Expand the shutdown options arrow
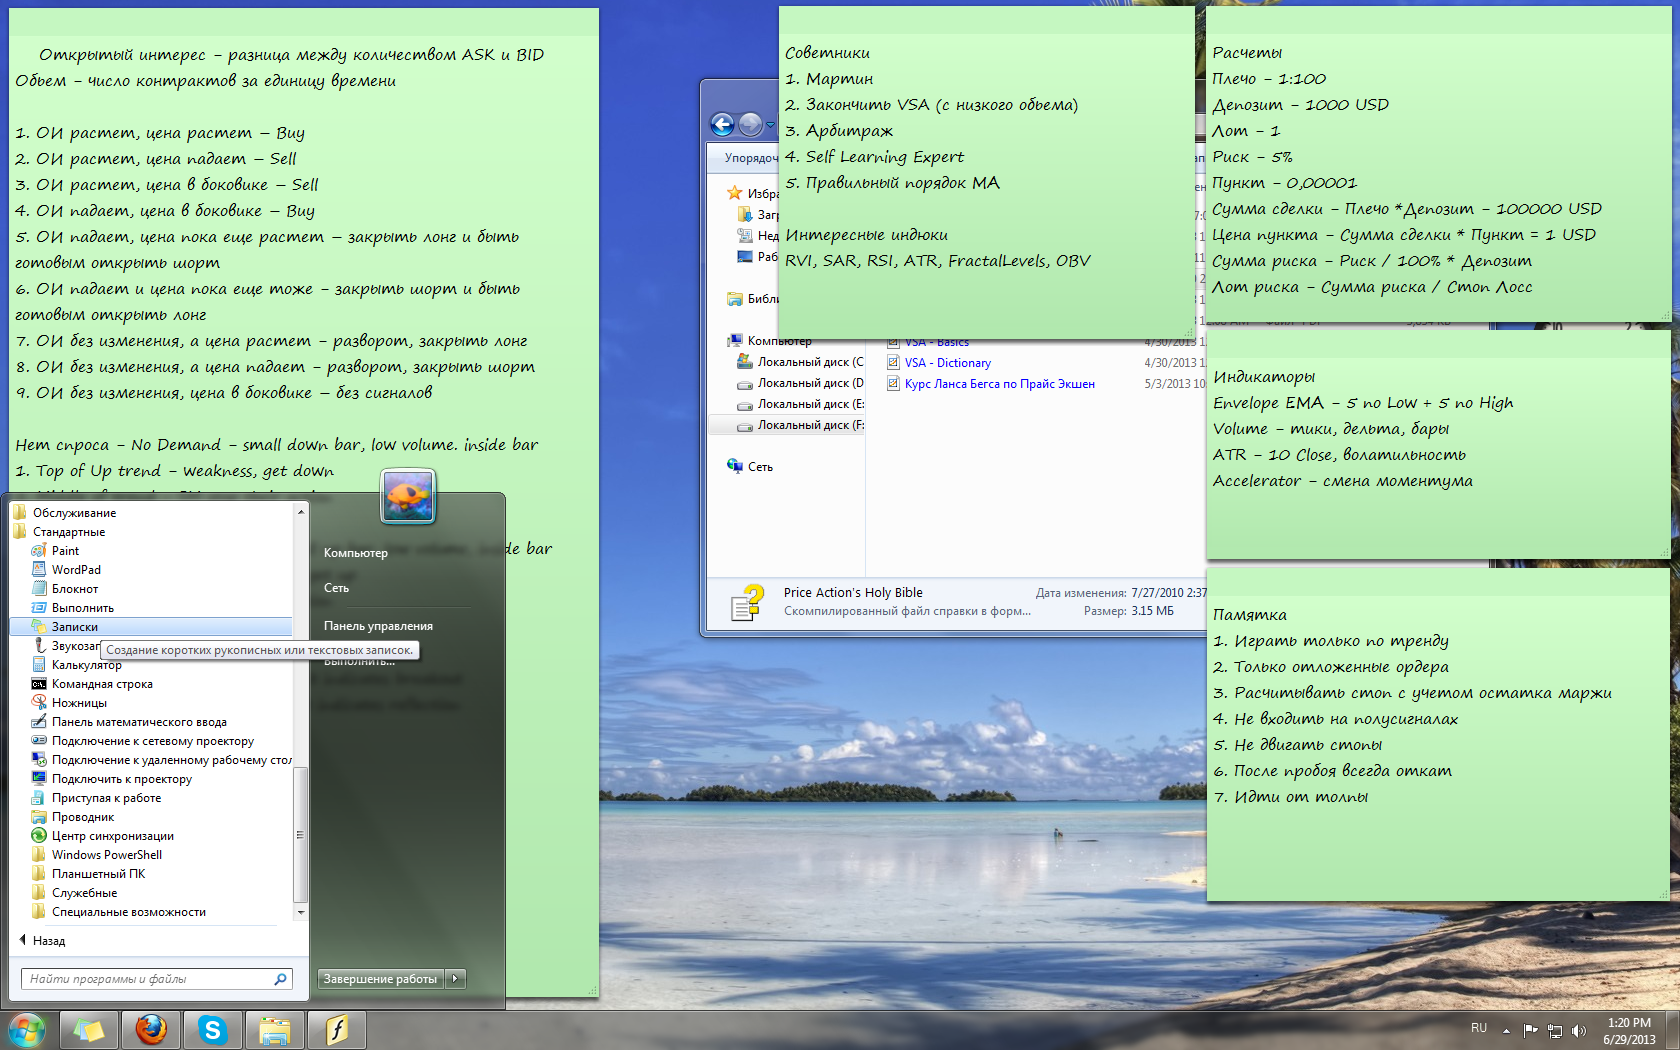Screen dimensions: 1680x1050 pos(456,979)
